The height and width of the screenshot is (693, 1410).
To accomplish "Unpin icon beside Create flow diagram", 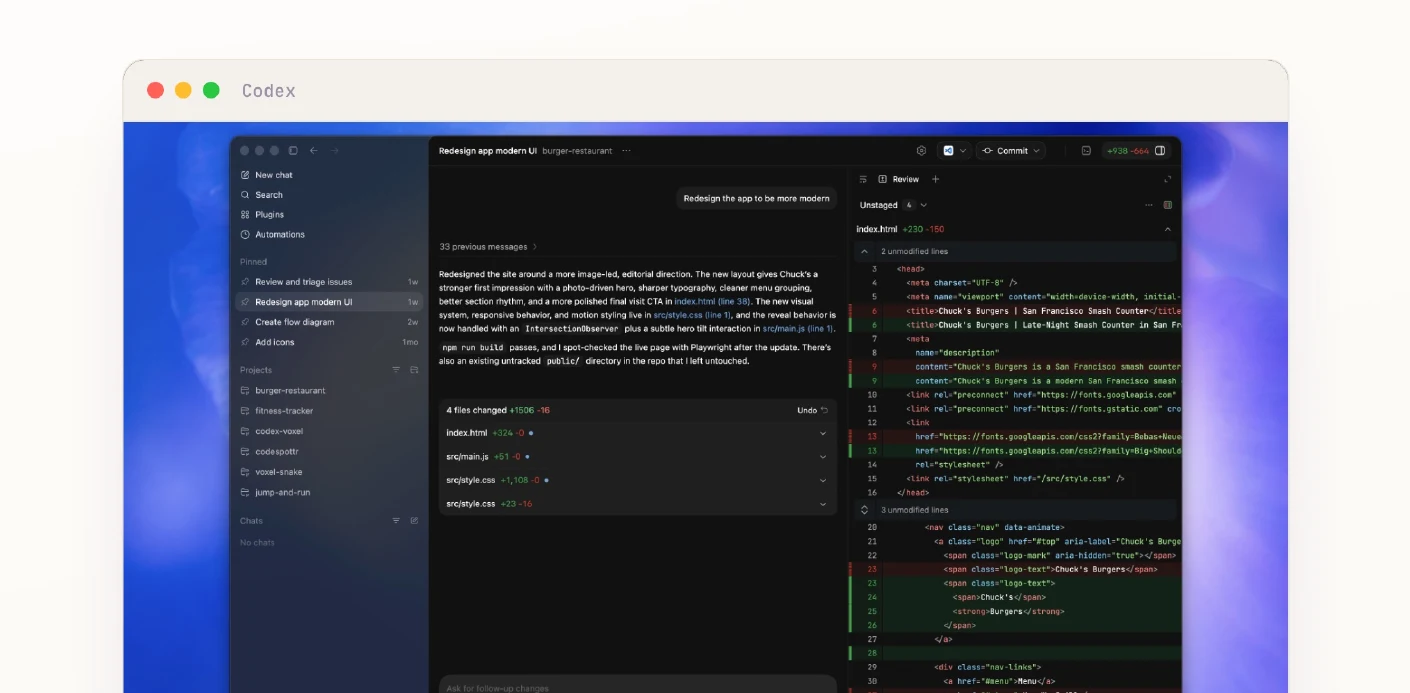I will 245,322.
